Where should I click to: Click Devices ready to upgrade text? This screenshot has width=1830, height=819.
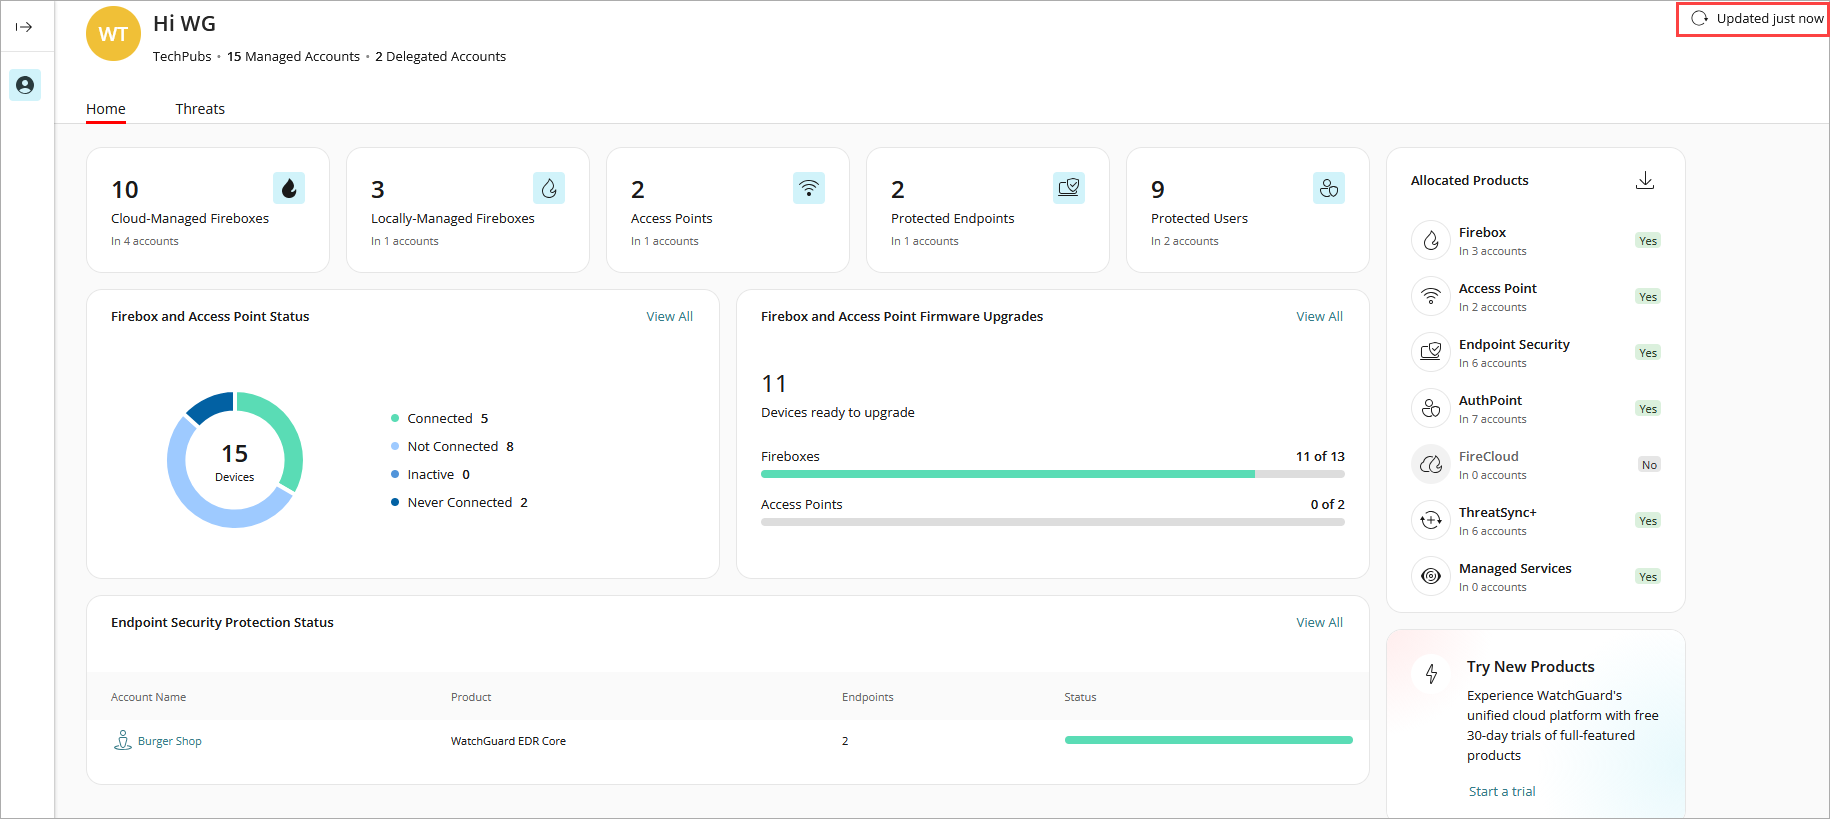click(838, 412)
